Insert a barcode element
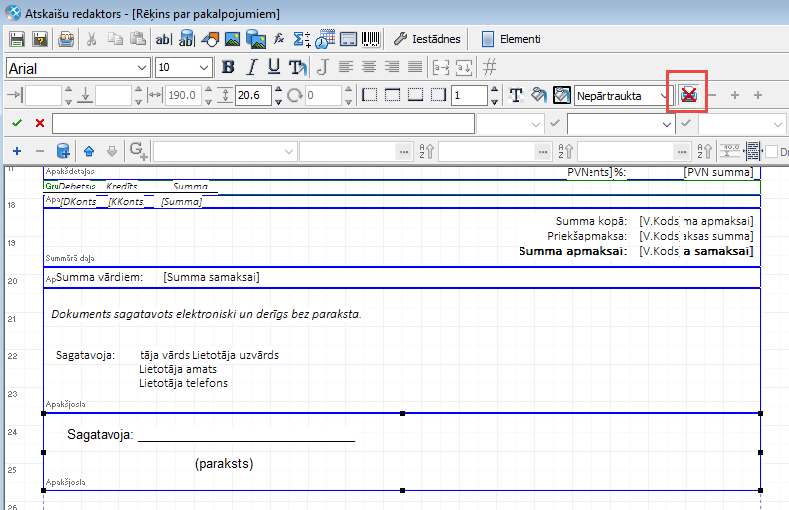The width and height of the screenshot is (789, 510). 370,39
